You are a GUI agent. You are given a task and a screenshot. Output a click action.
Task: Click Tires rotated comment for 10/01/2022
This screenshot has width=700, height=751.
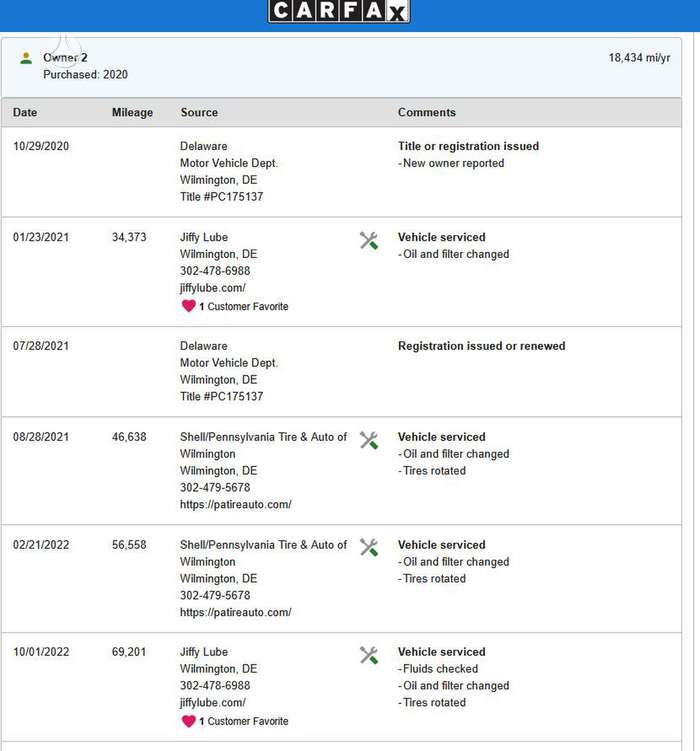tap(432, 703)
